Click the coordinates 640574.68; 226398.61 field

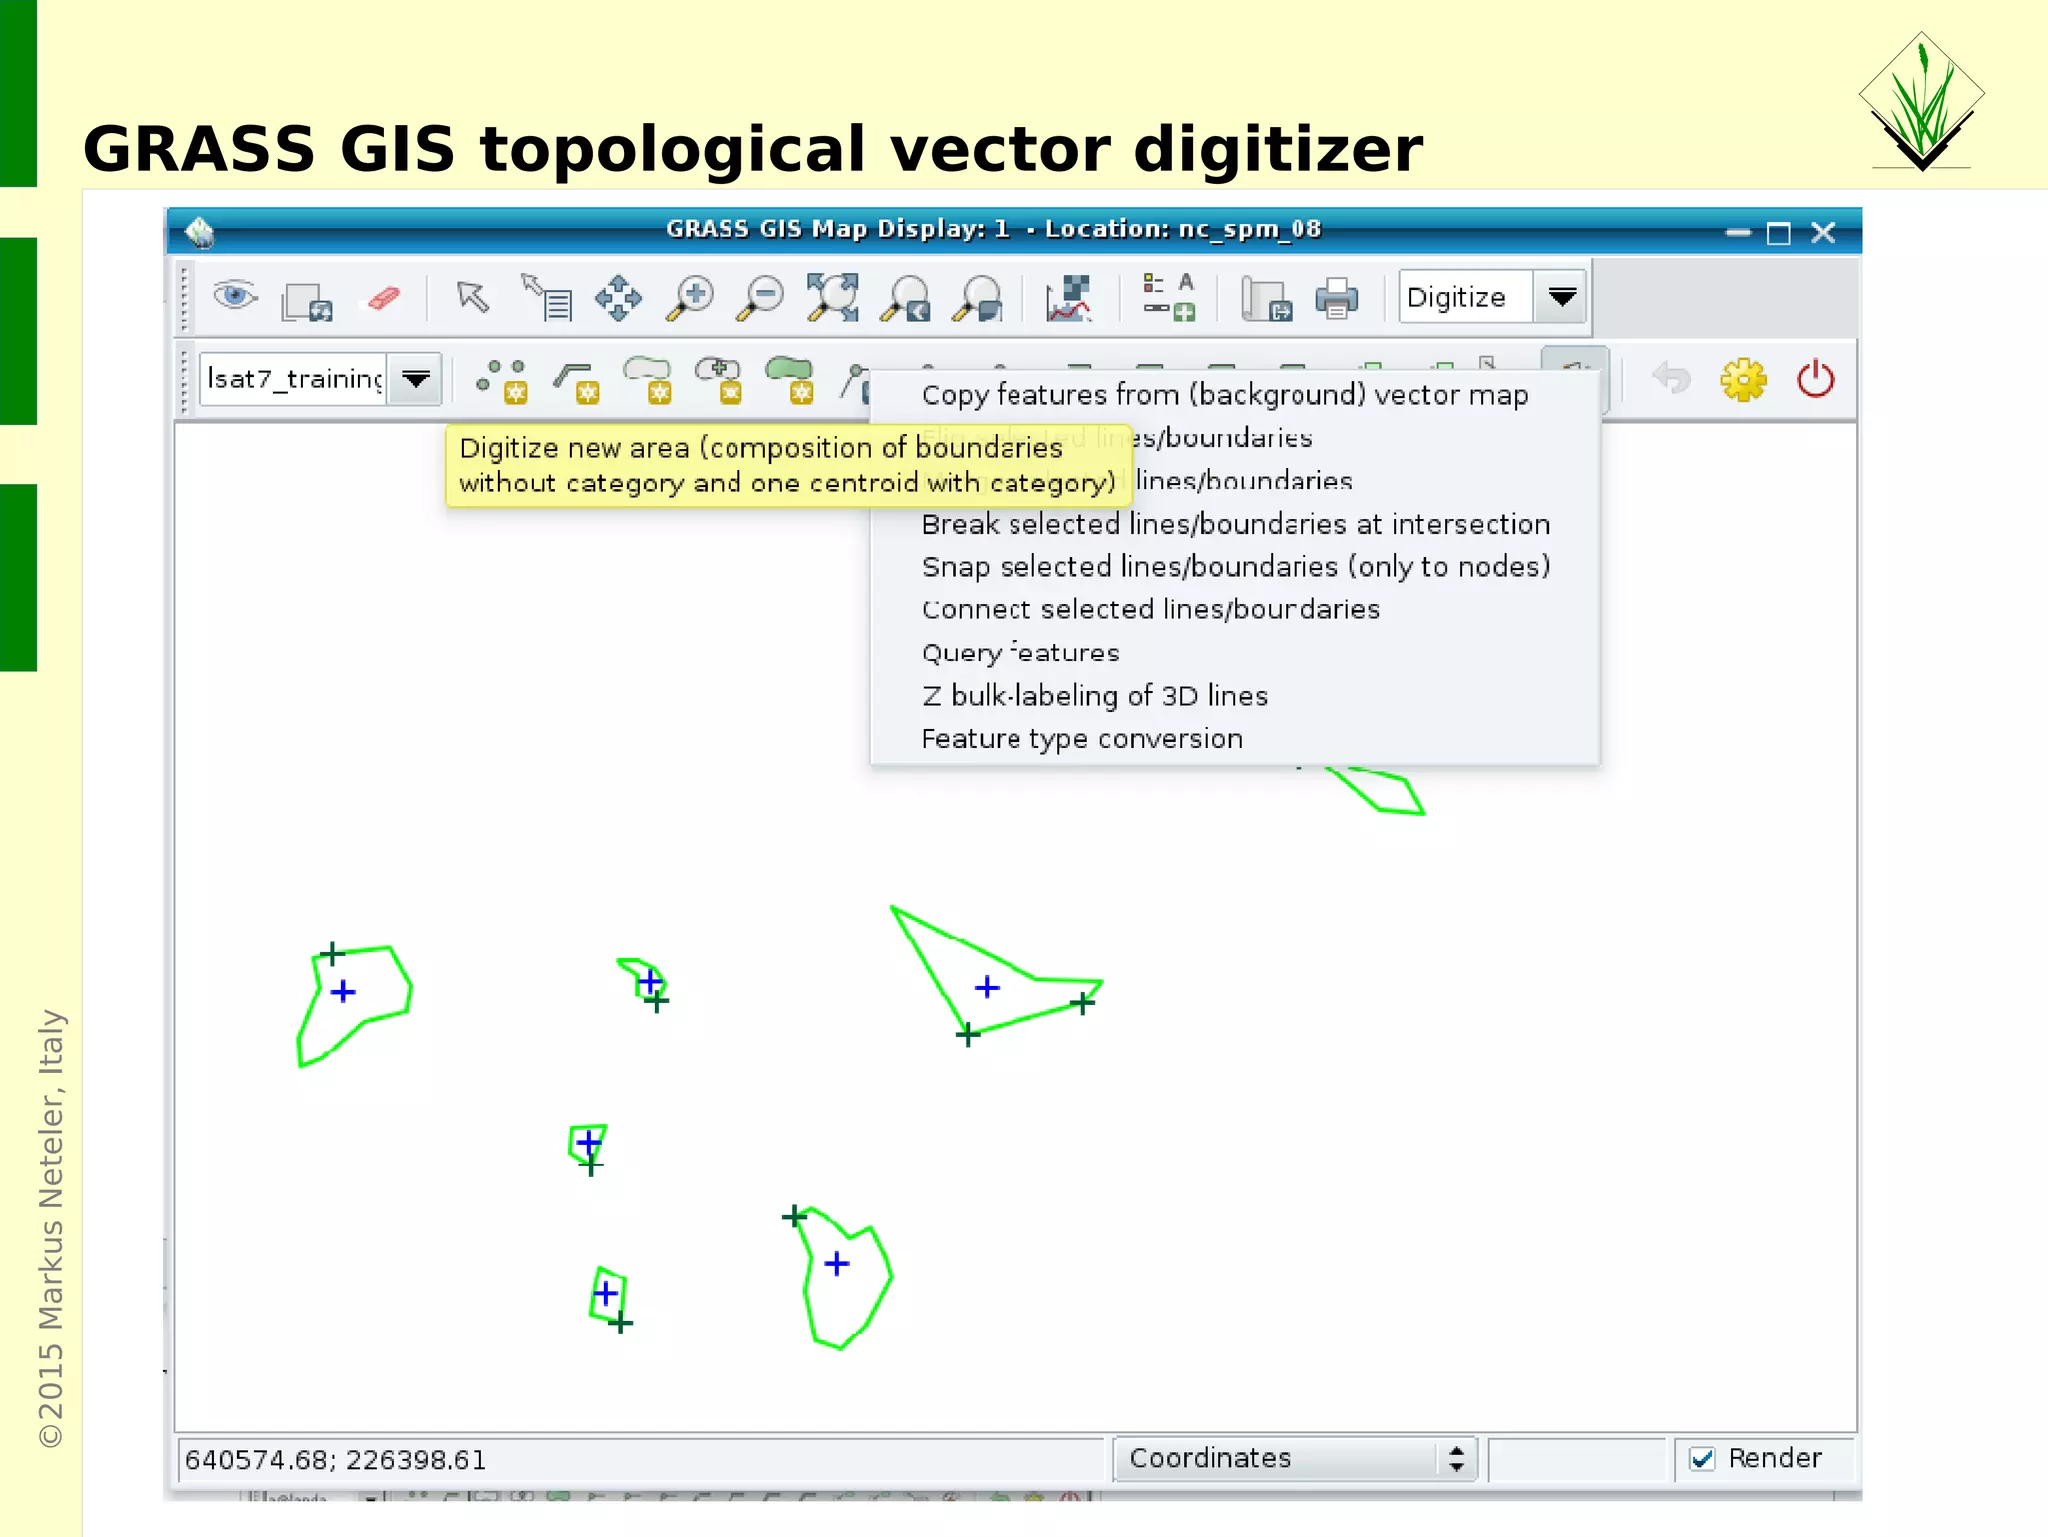[640, 1460]
